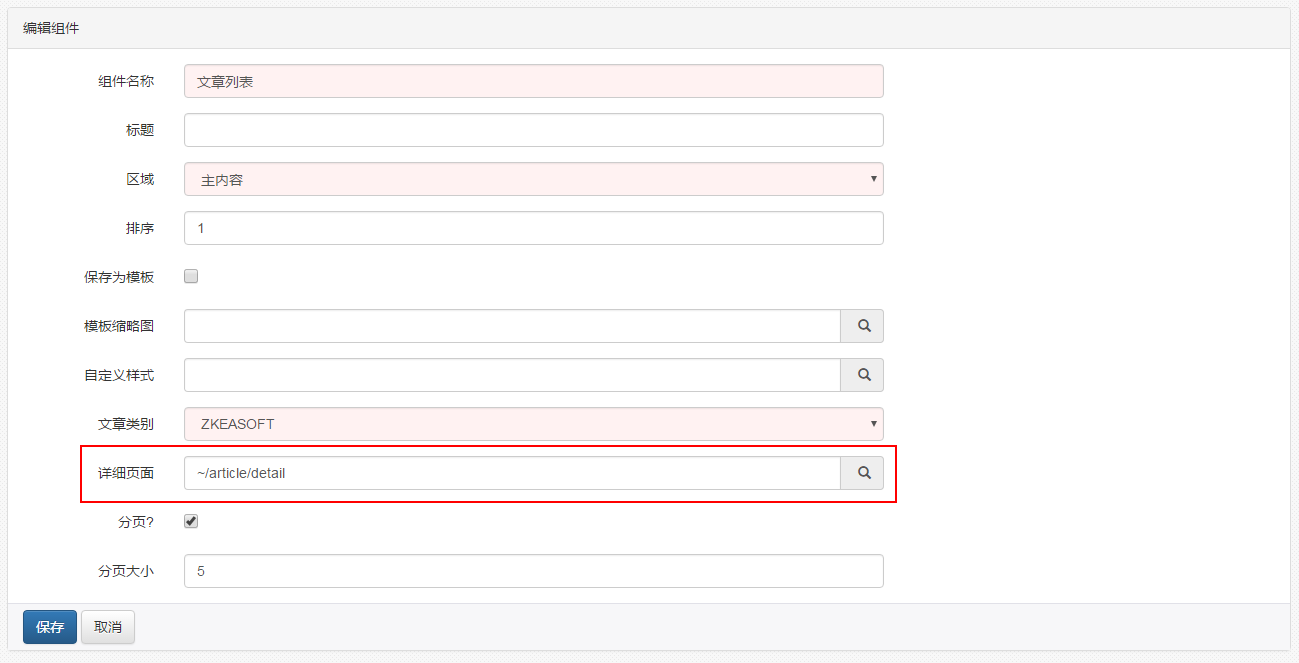Click the 取消 button

pyautogui.click(x=108, y=627)
